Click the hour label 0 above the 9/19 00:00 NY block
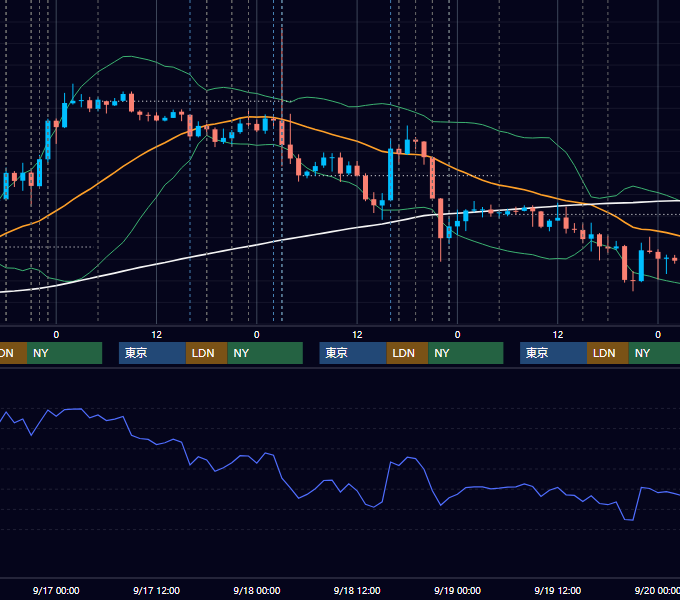 click(457, 335)
